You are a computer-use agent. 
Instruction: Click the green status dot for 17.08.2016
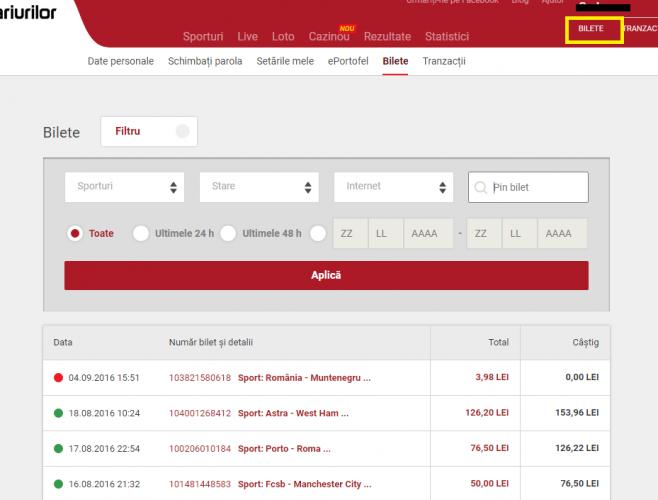tap(58, 448)
